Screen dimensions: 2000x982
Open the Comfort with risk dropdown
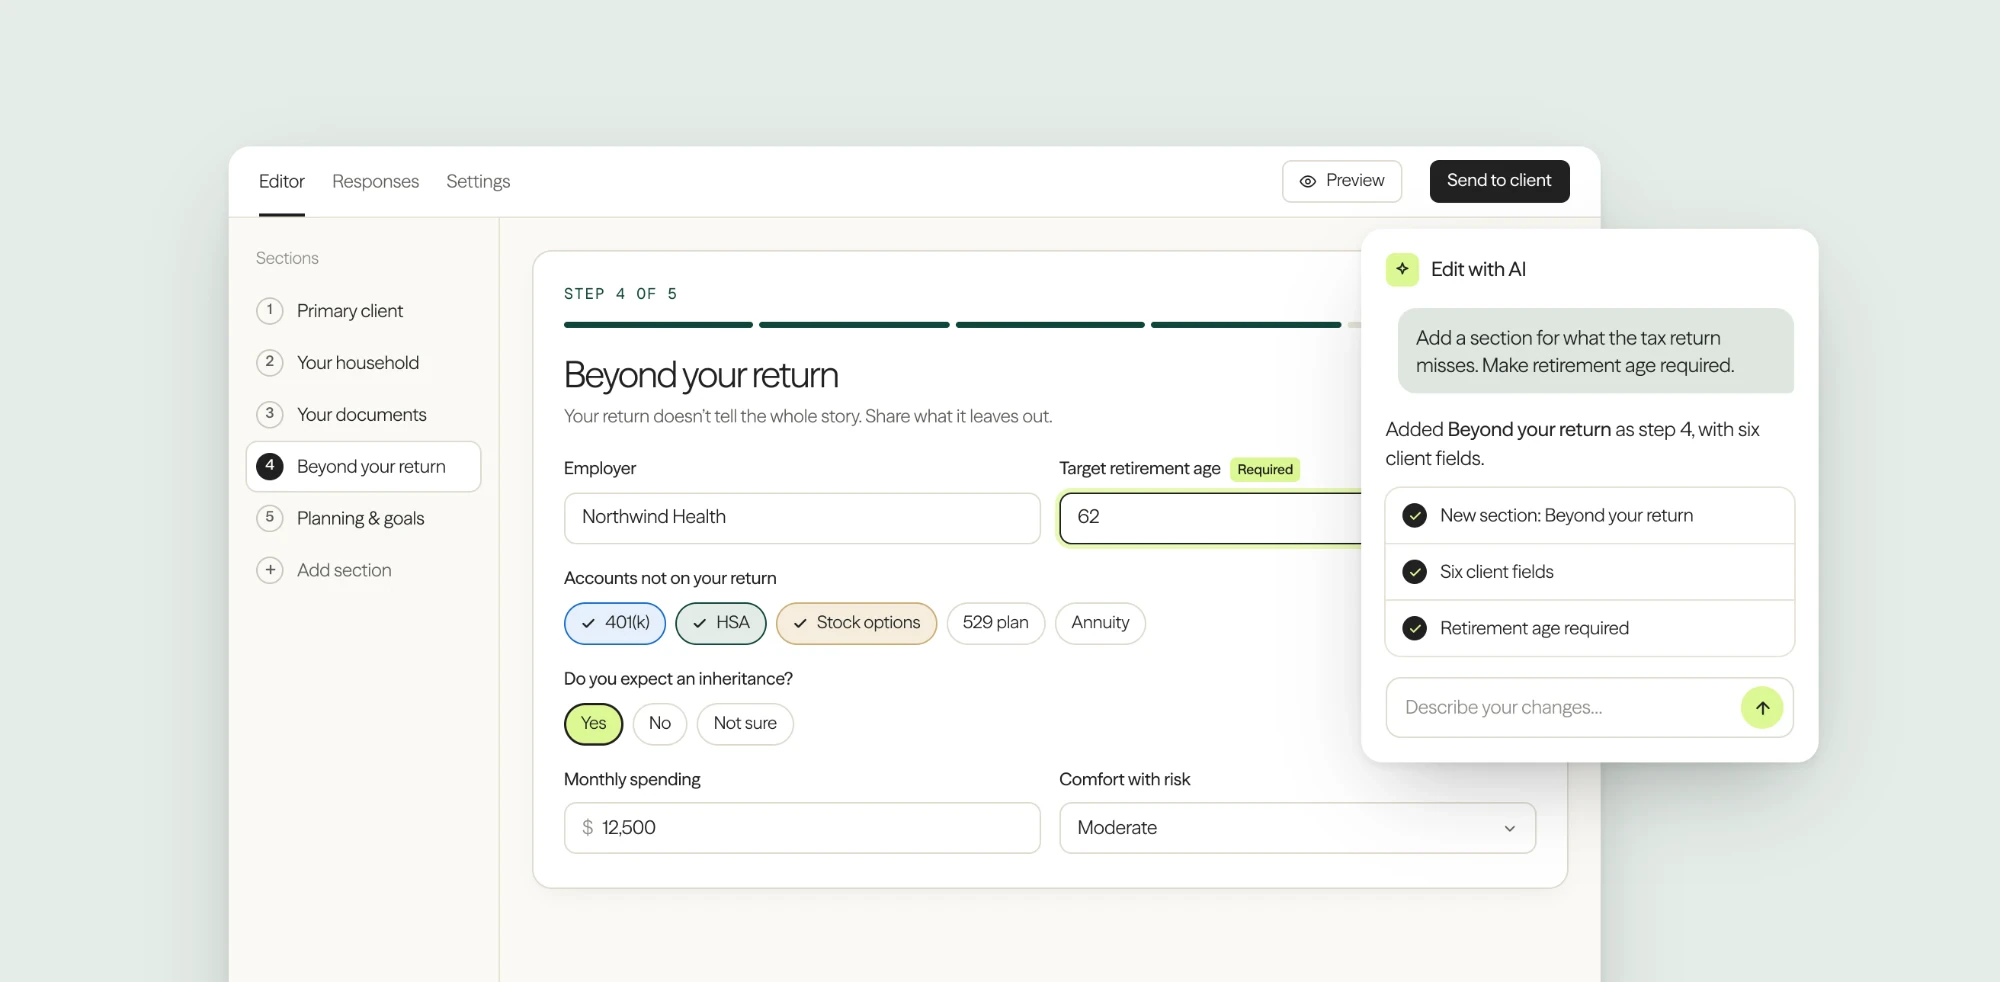[1297, 828]
